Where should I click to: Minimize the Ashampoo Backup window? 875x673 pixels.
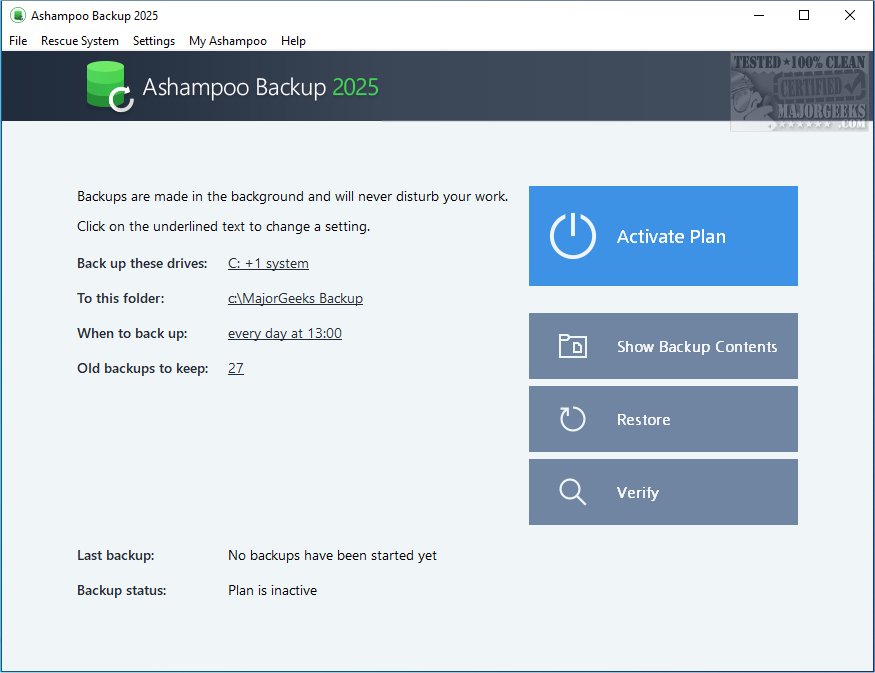pyautogui.click(x=758, y=15)
